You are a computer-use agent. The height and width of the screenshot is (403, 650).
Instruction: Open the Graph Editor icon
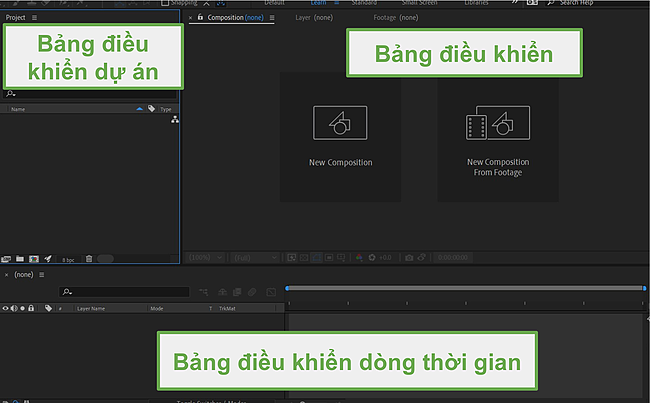pyautogui.click(x=271, y=292)
